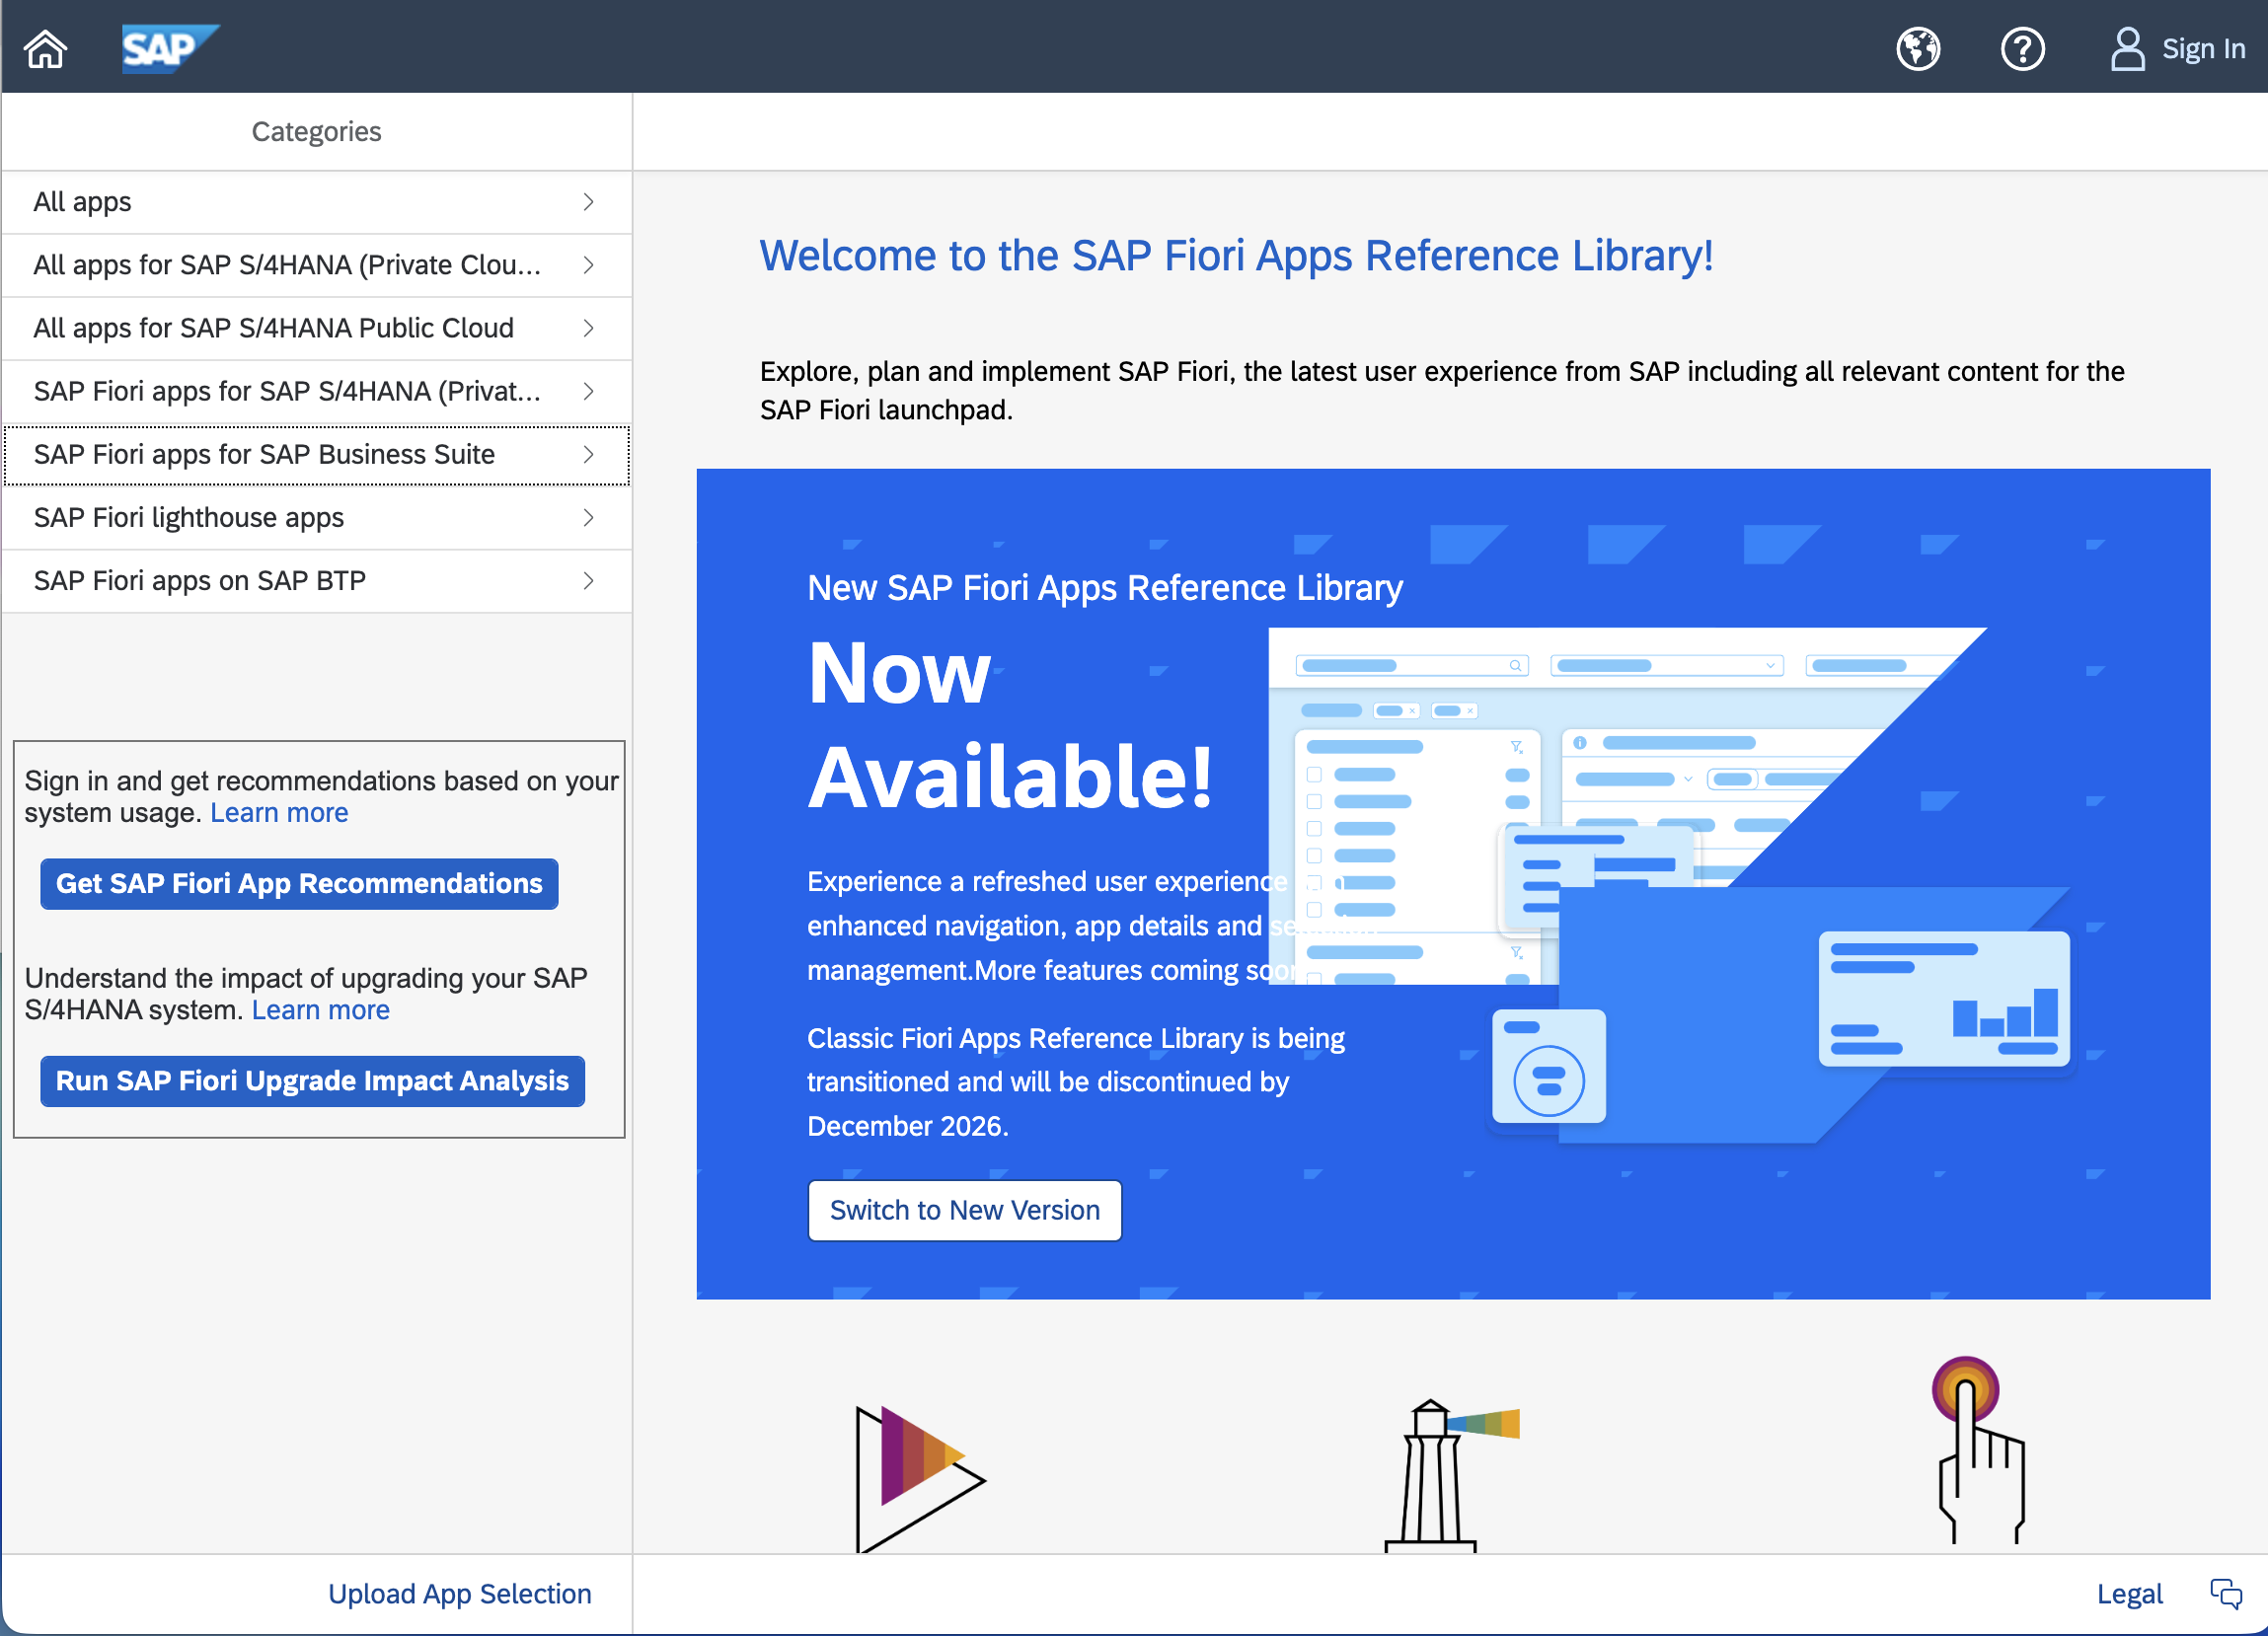Open SAP Fiori apps for SAP S/4HANA (Privat... category
This screenshot has height=1636, width=2268.
pyautogui.click(x=316, y=391)
